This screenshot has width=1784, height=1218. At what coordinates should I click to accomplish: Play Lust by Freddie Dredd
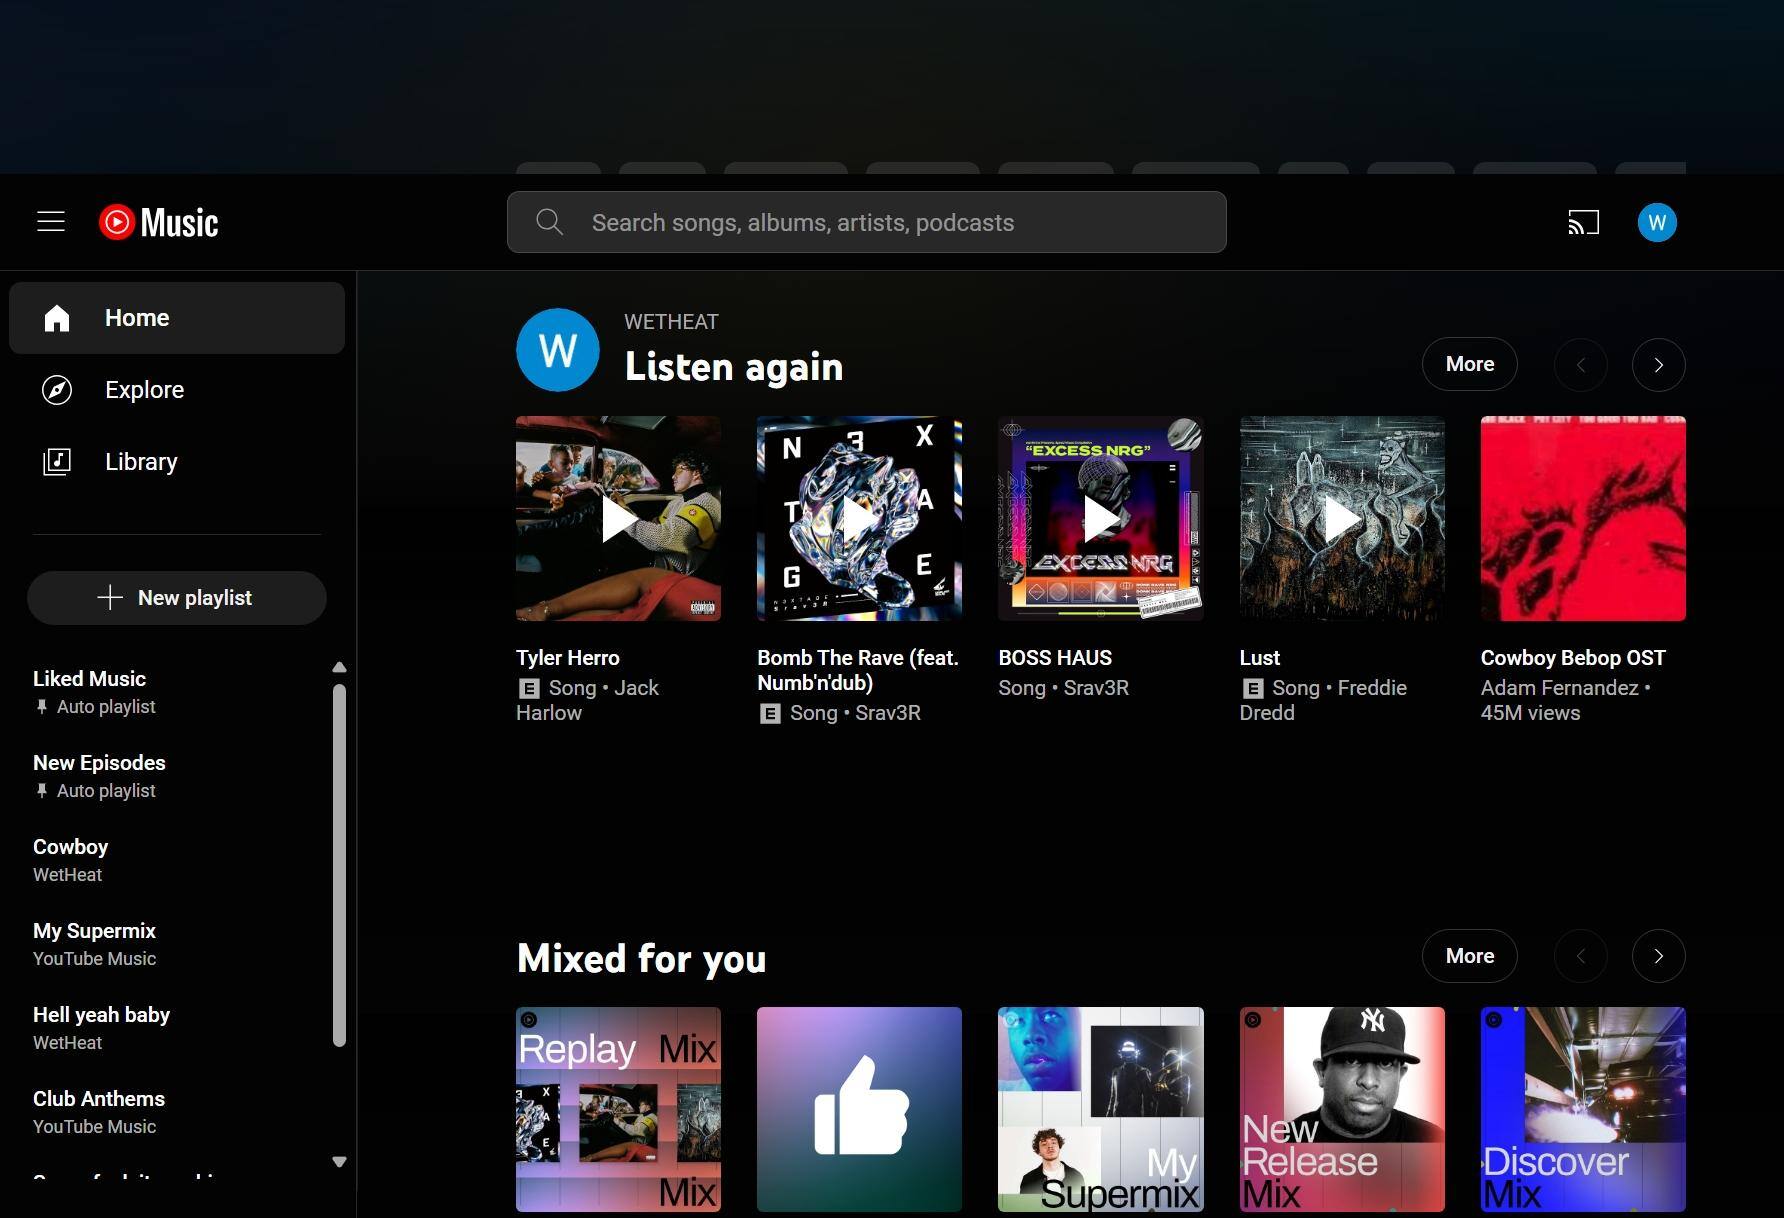tap(1341, 519)
